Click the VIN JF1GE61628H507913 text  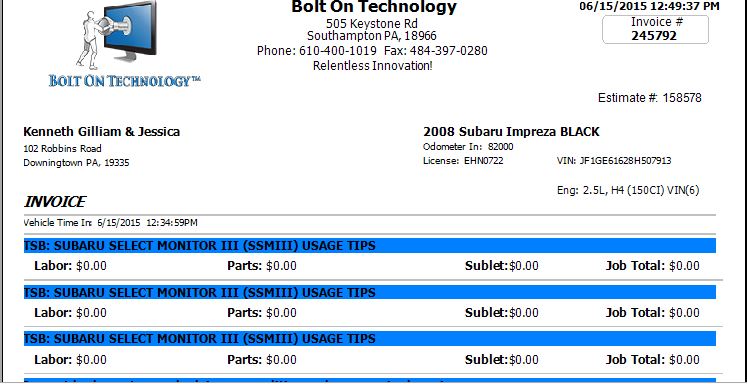coord(614,161)
